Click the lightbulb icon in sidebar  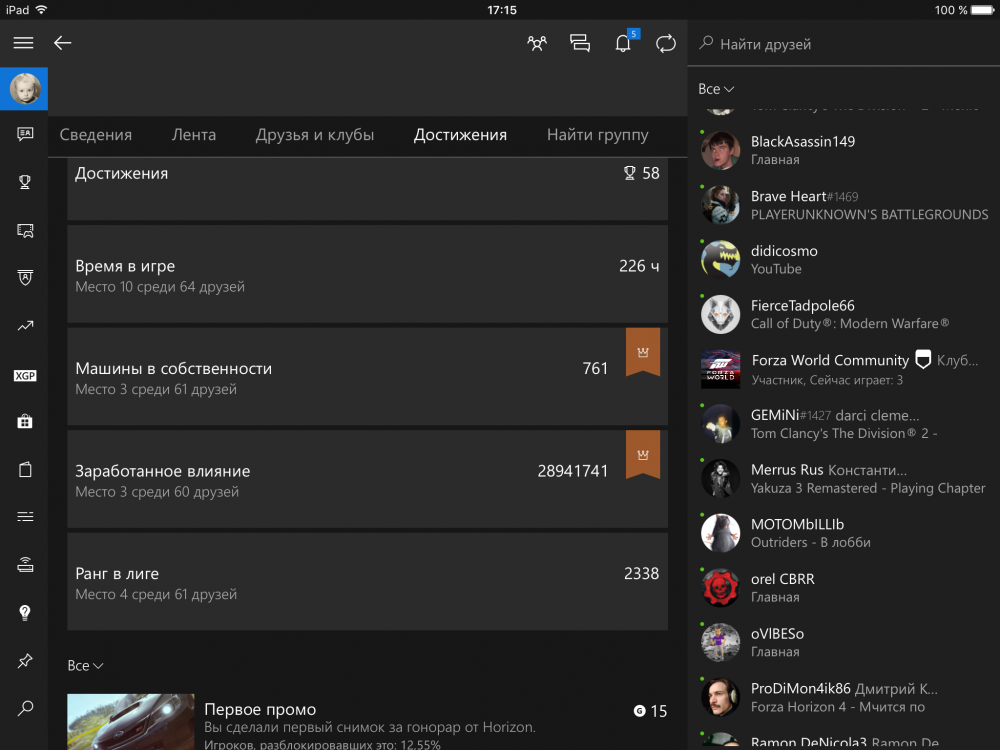tap(25, 612)
